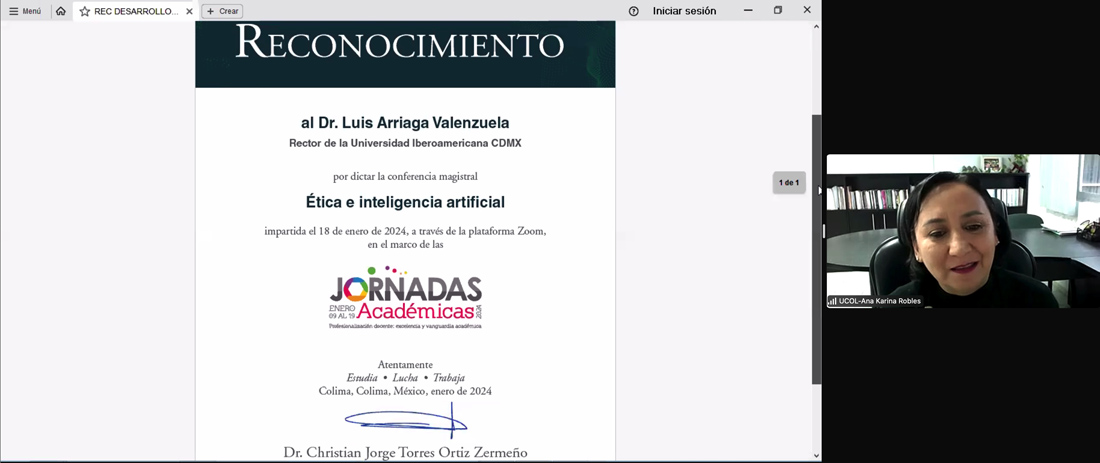1100x463 pixels.
Task: Click 'en el marco de las' text
Action: point(405,244)
